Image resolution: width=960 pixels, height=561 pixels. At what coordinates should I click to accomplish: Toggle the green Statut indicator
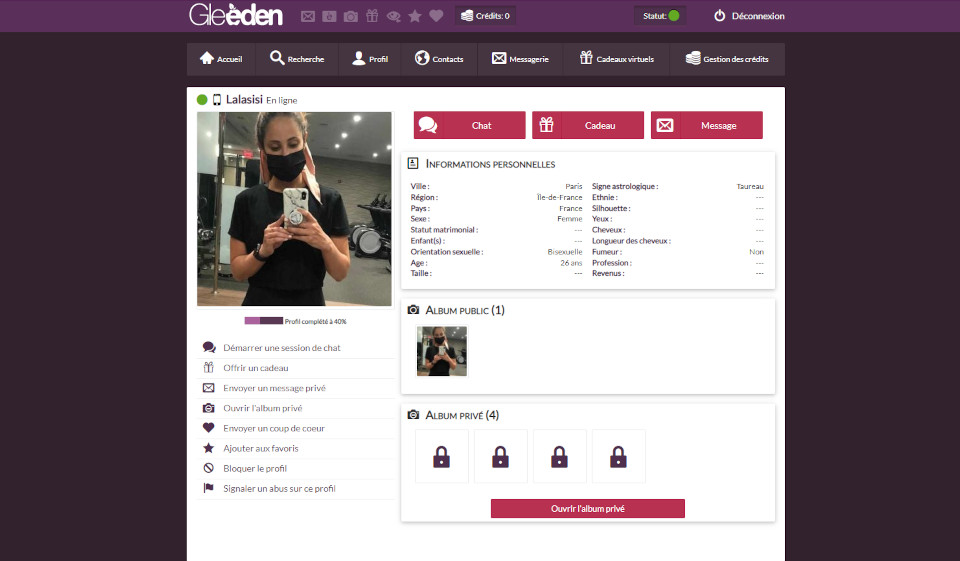point(673,16)
